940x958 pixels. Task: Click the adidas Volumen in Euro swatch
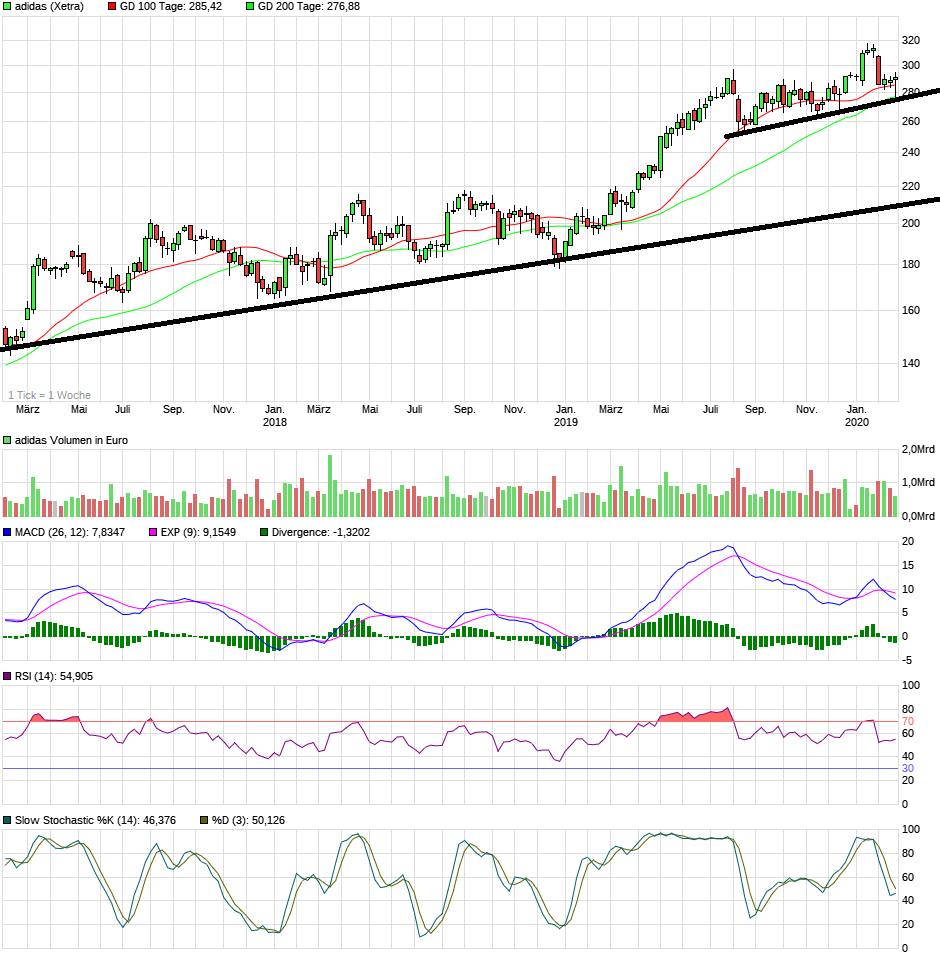pyautogui.click(x=7, y=441)
